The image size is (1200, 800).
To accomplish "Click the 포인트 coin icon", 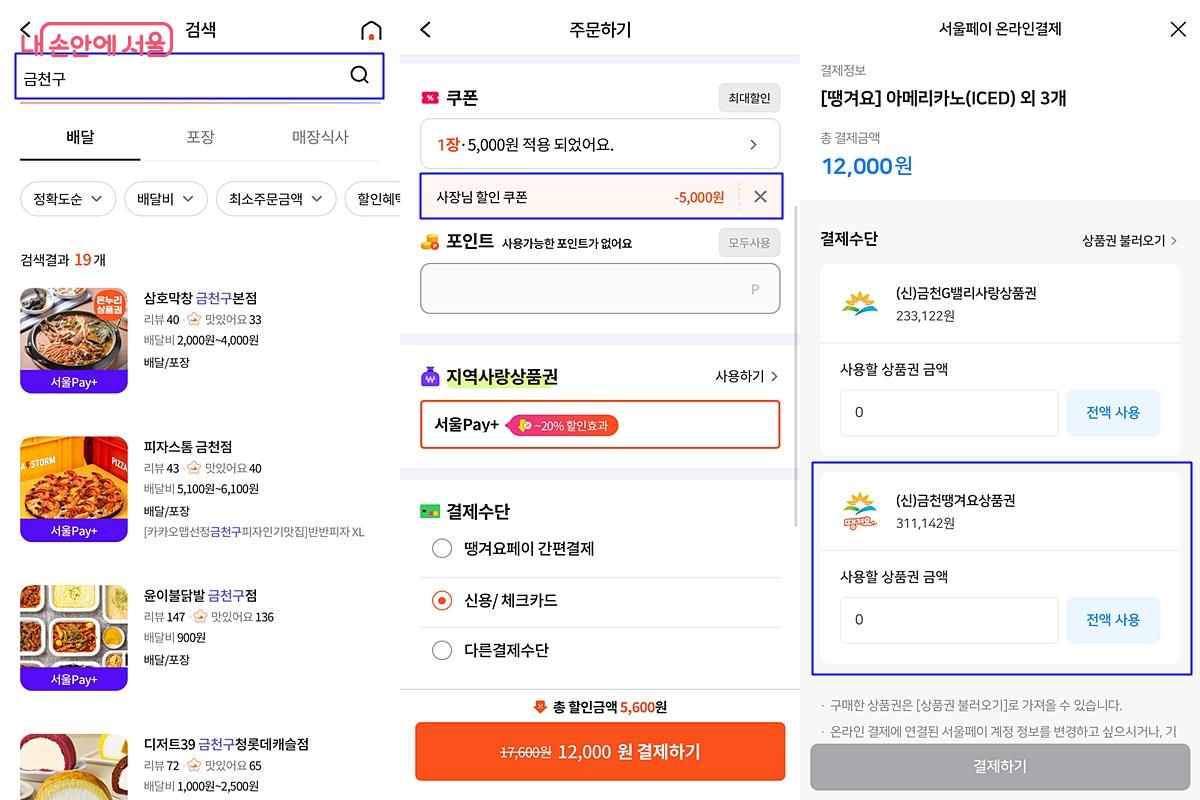I will 428,241.
